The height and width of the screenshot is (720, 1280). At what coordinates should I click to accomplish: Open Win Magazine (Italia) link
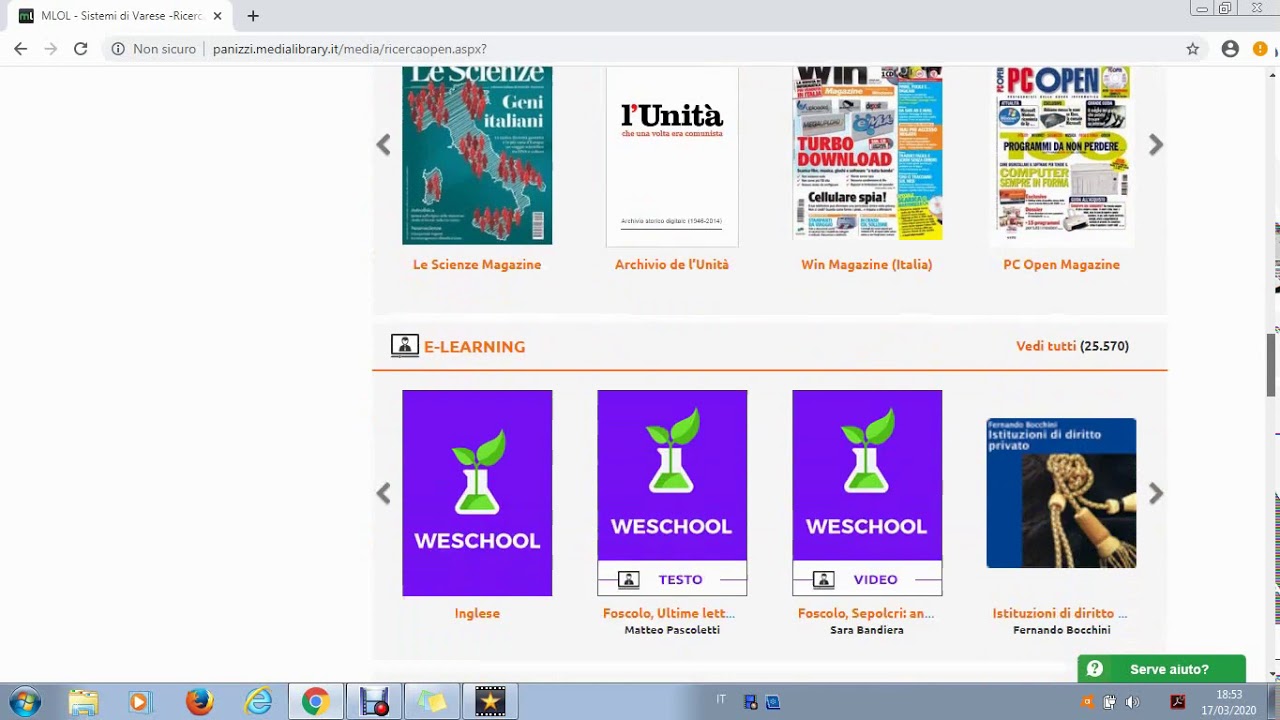pyautogui.click(x=866, y=265)
